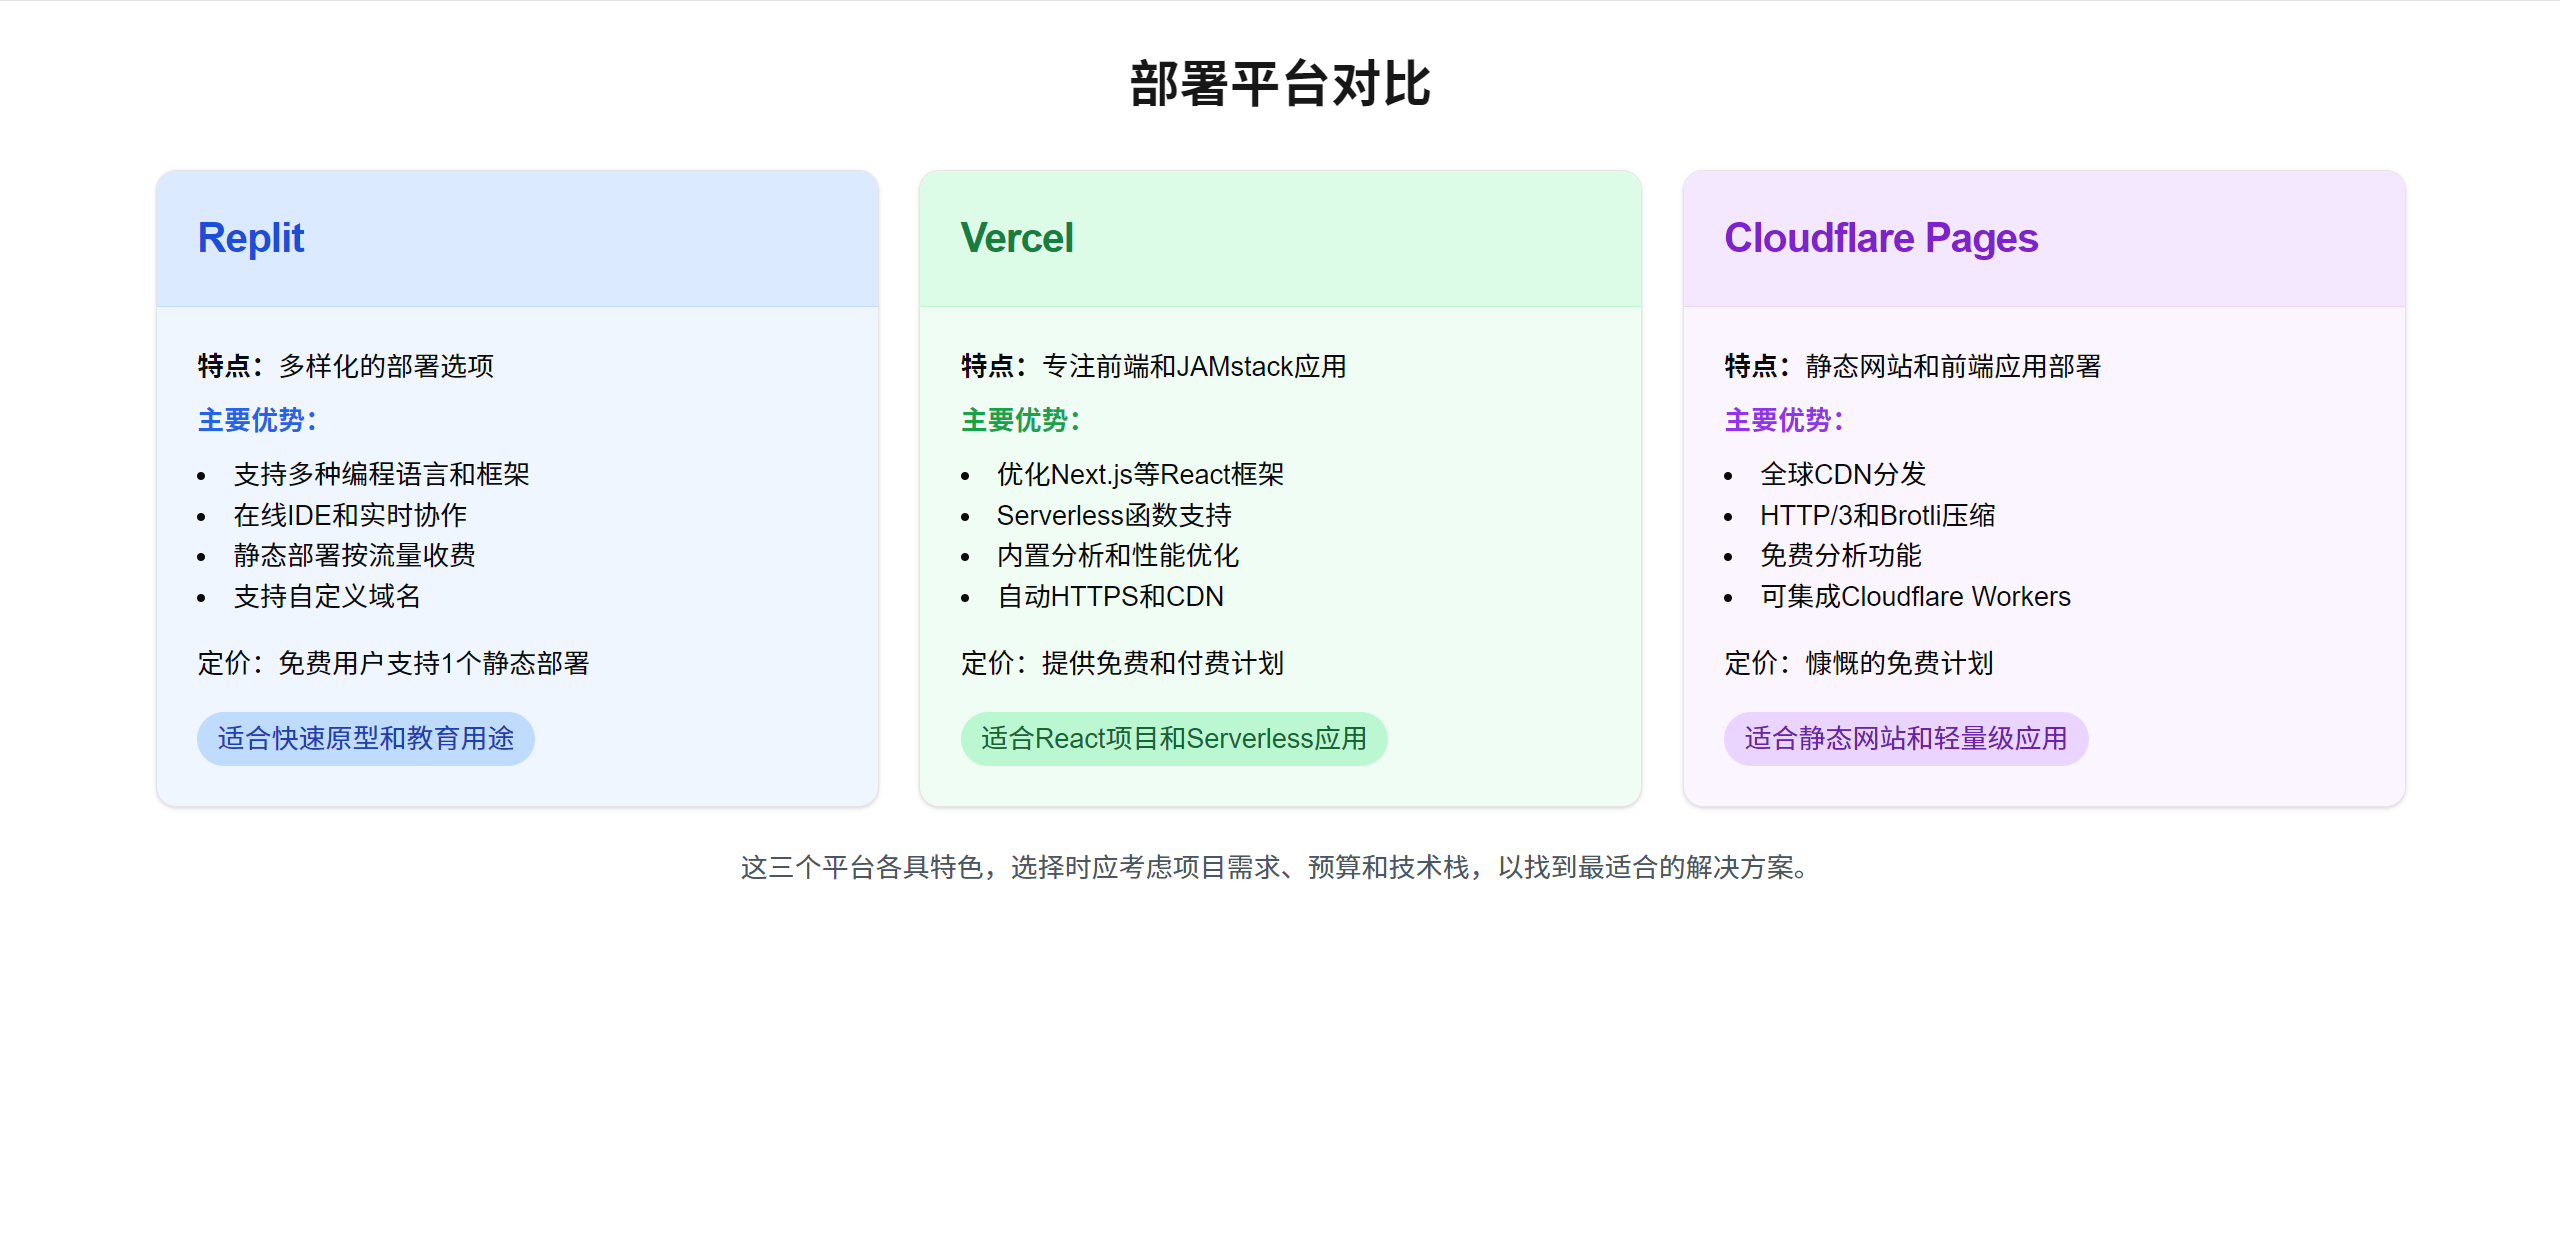This screenshot has height=1238, width=2560.
Task: Select the 优化Next.js等React框架 list item
Action: (1142, 475)
